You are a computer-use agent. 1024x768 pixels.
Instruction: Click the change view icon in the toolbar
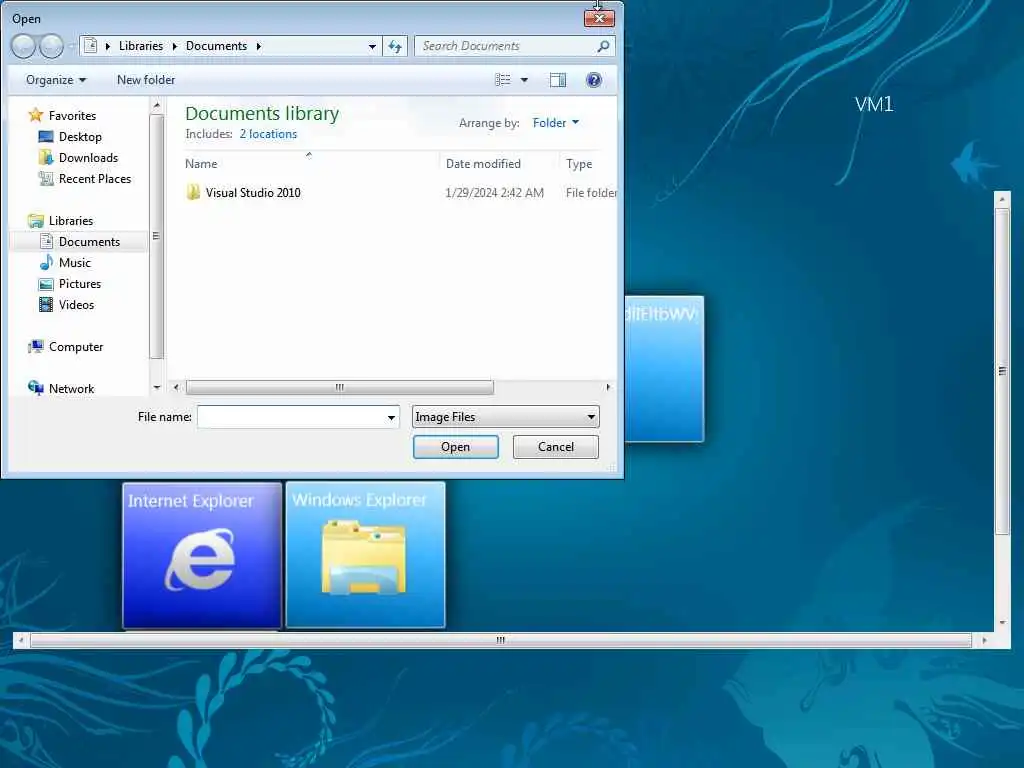coord(502,80)
